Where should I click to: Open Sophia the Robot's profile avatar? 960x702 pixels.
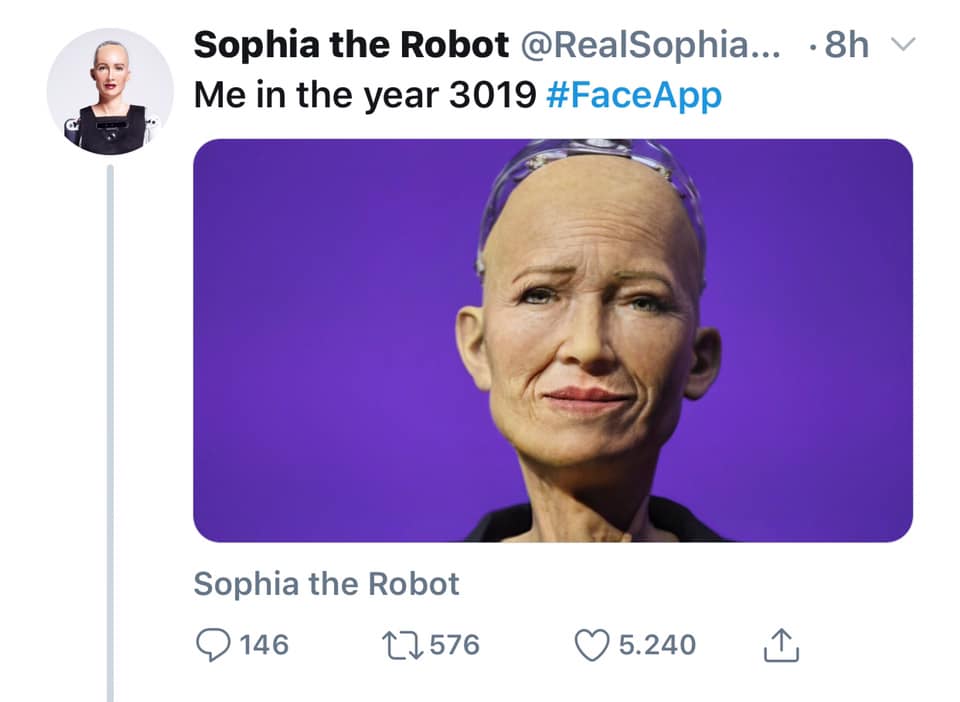tap(110, 91)
